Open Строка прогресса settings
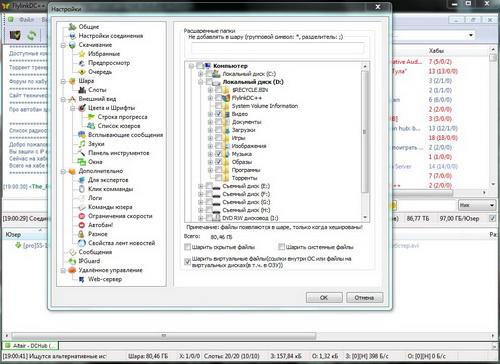The height and width of the screenshot is (364, 500). pos(122,117)
